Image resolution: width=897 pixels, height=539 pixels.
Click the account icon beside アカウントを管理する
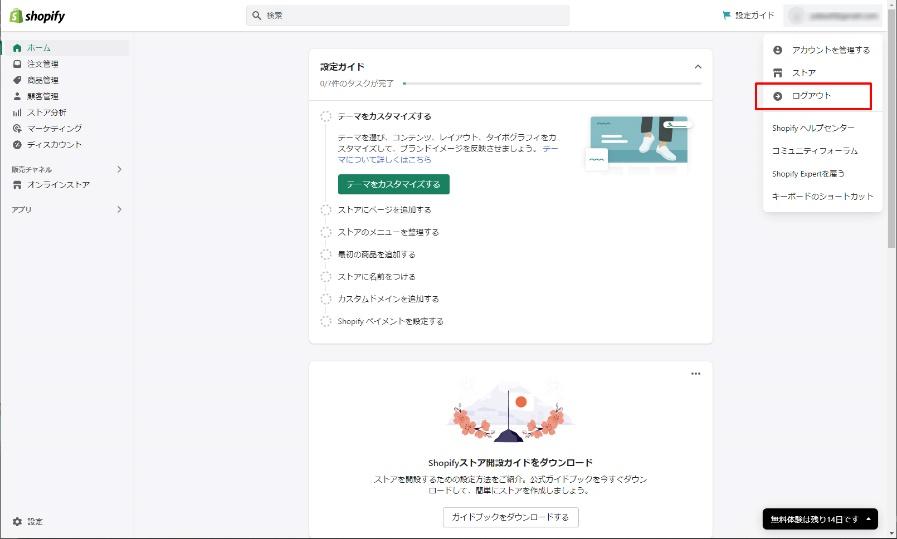(777, 50)
